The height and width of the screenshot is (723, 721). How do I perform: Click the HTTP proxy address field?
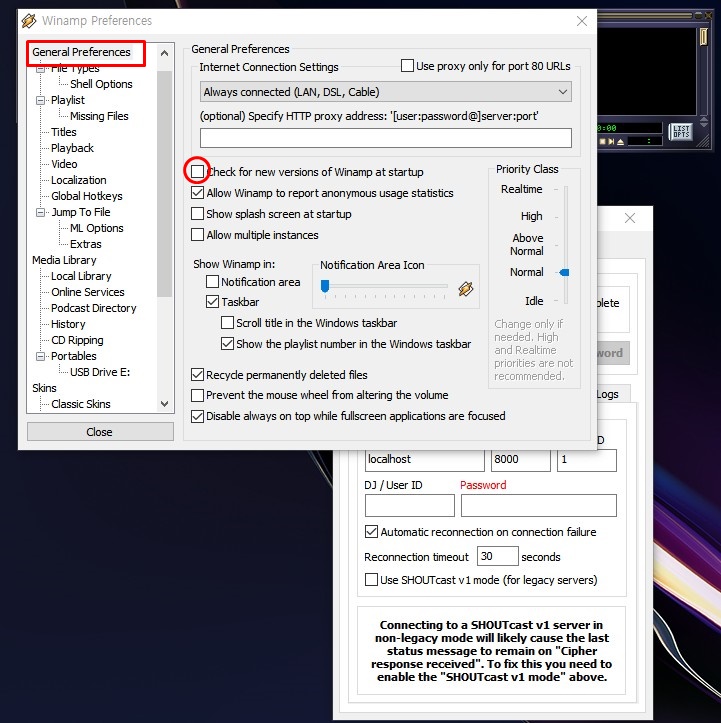pos(386,138)
